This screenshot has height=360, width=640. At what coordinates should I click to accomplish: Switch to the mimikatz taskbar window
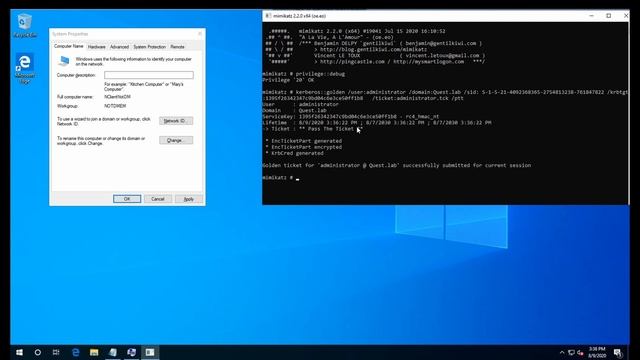pos(150,352)
